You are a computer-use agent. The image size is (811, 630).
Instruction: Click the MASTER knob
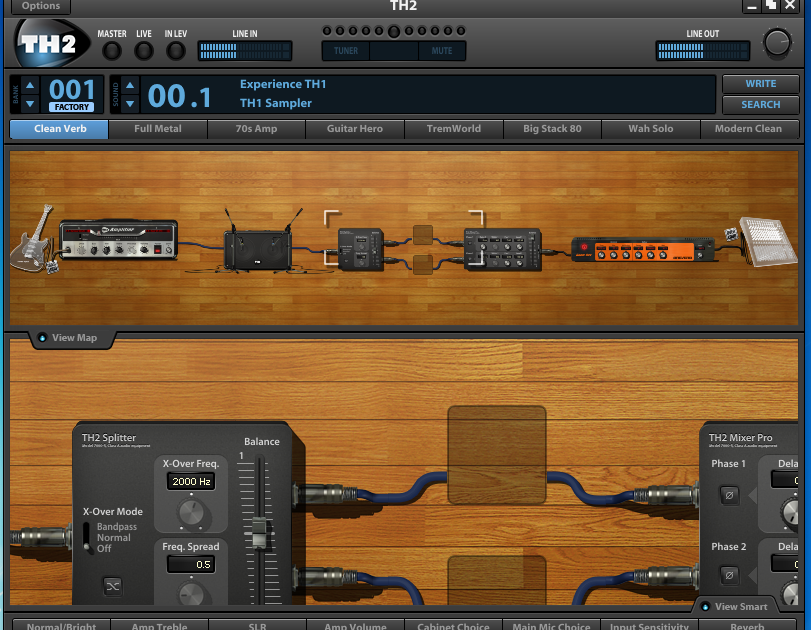112,51
